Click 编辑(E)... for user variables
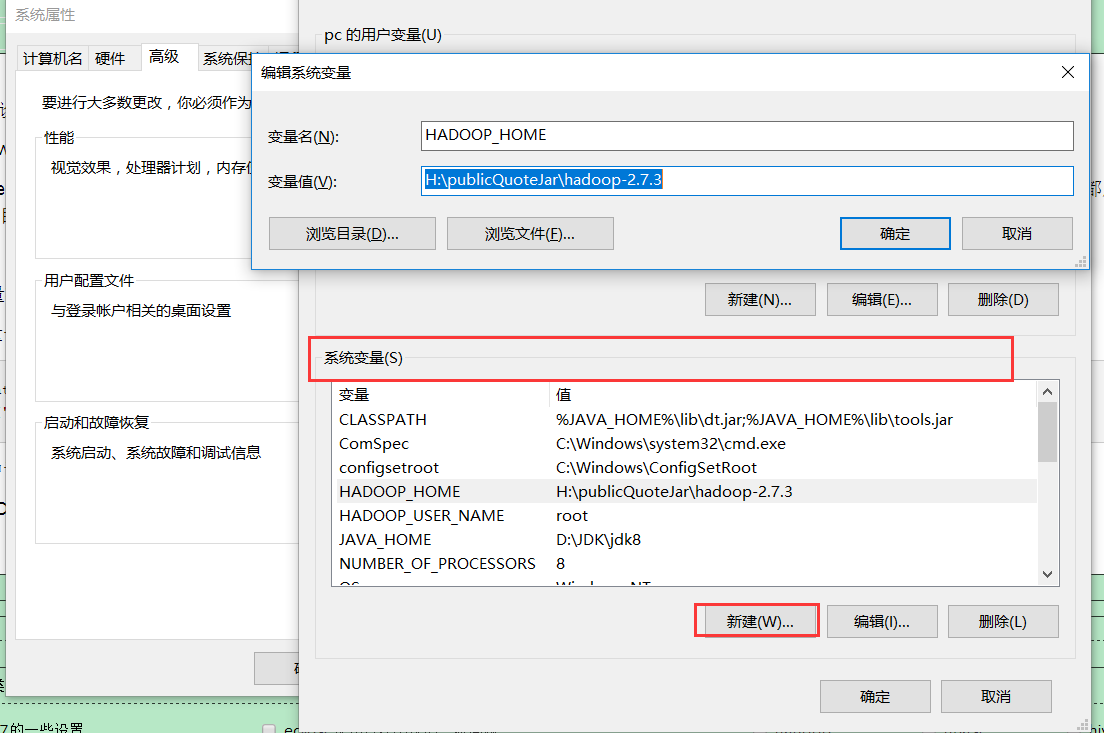Image resolution: width=1104 pixels, height=733 pixels. (x=882, y=300)
